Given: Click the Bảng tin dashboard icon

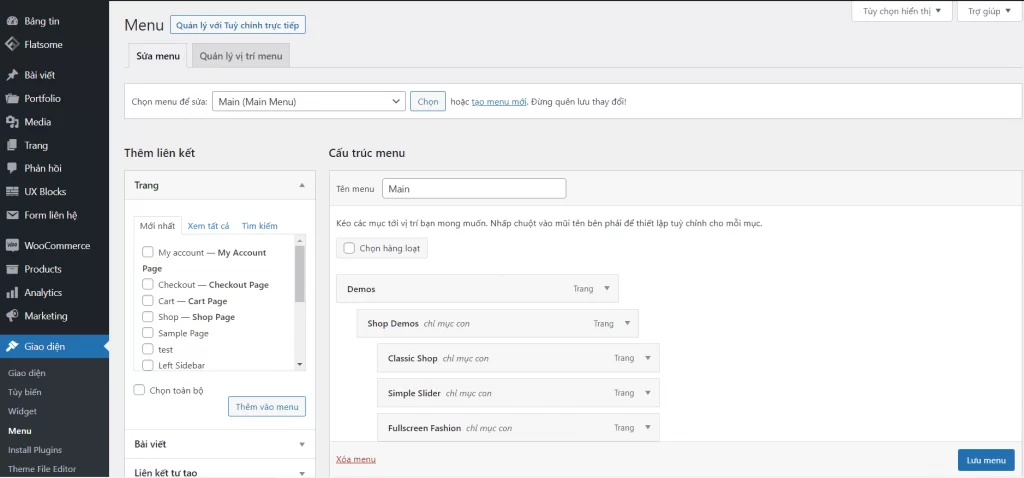Looking at the screenshot, I should tap(12, 21).
